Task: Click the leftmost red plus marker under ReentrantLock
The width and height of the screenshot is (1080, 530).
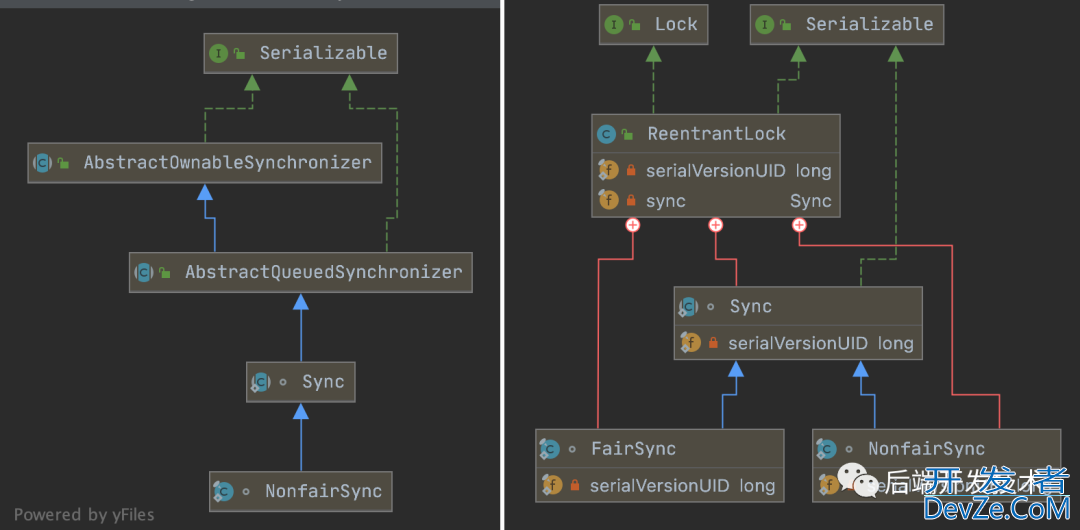Action: tap(632, 225)
